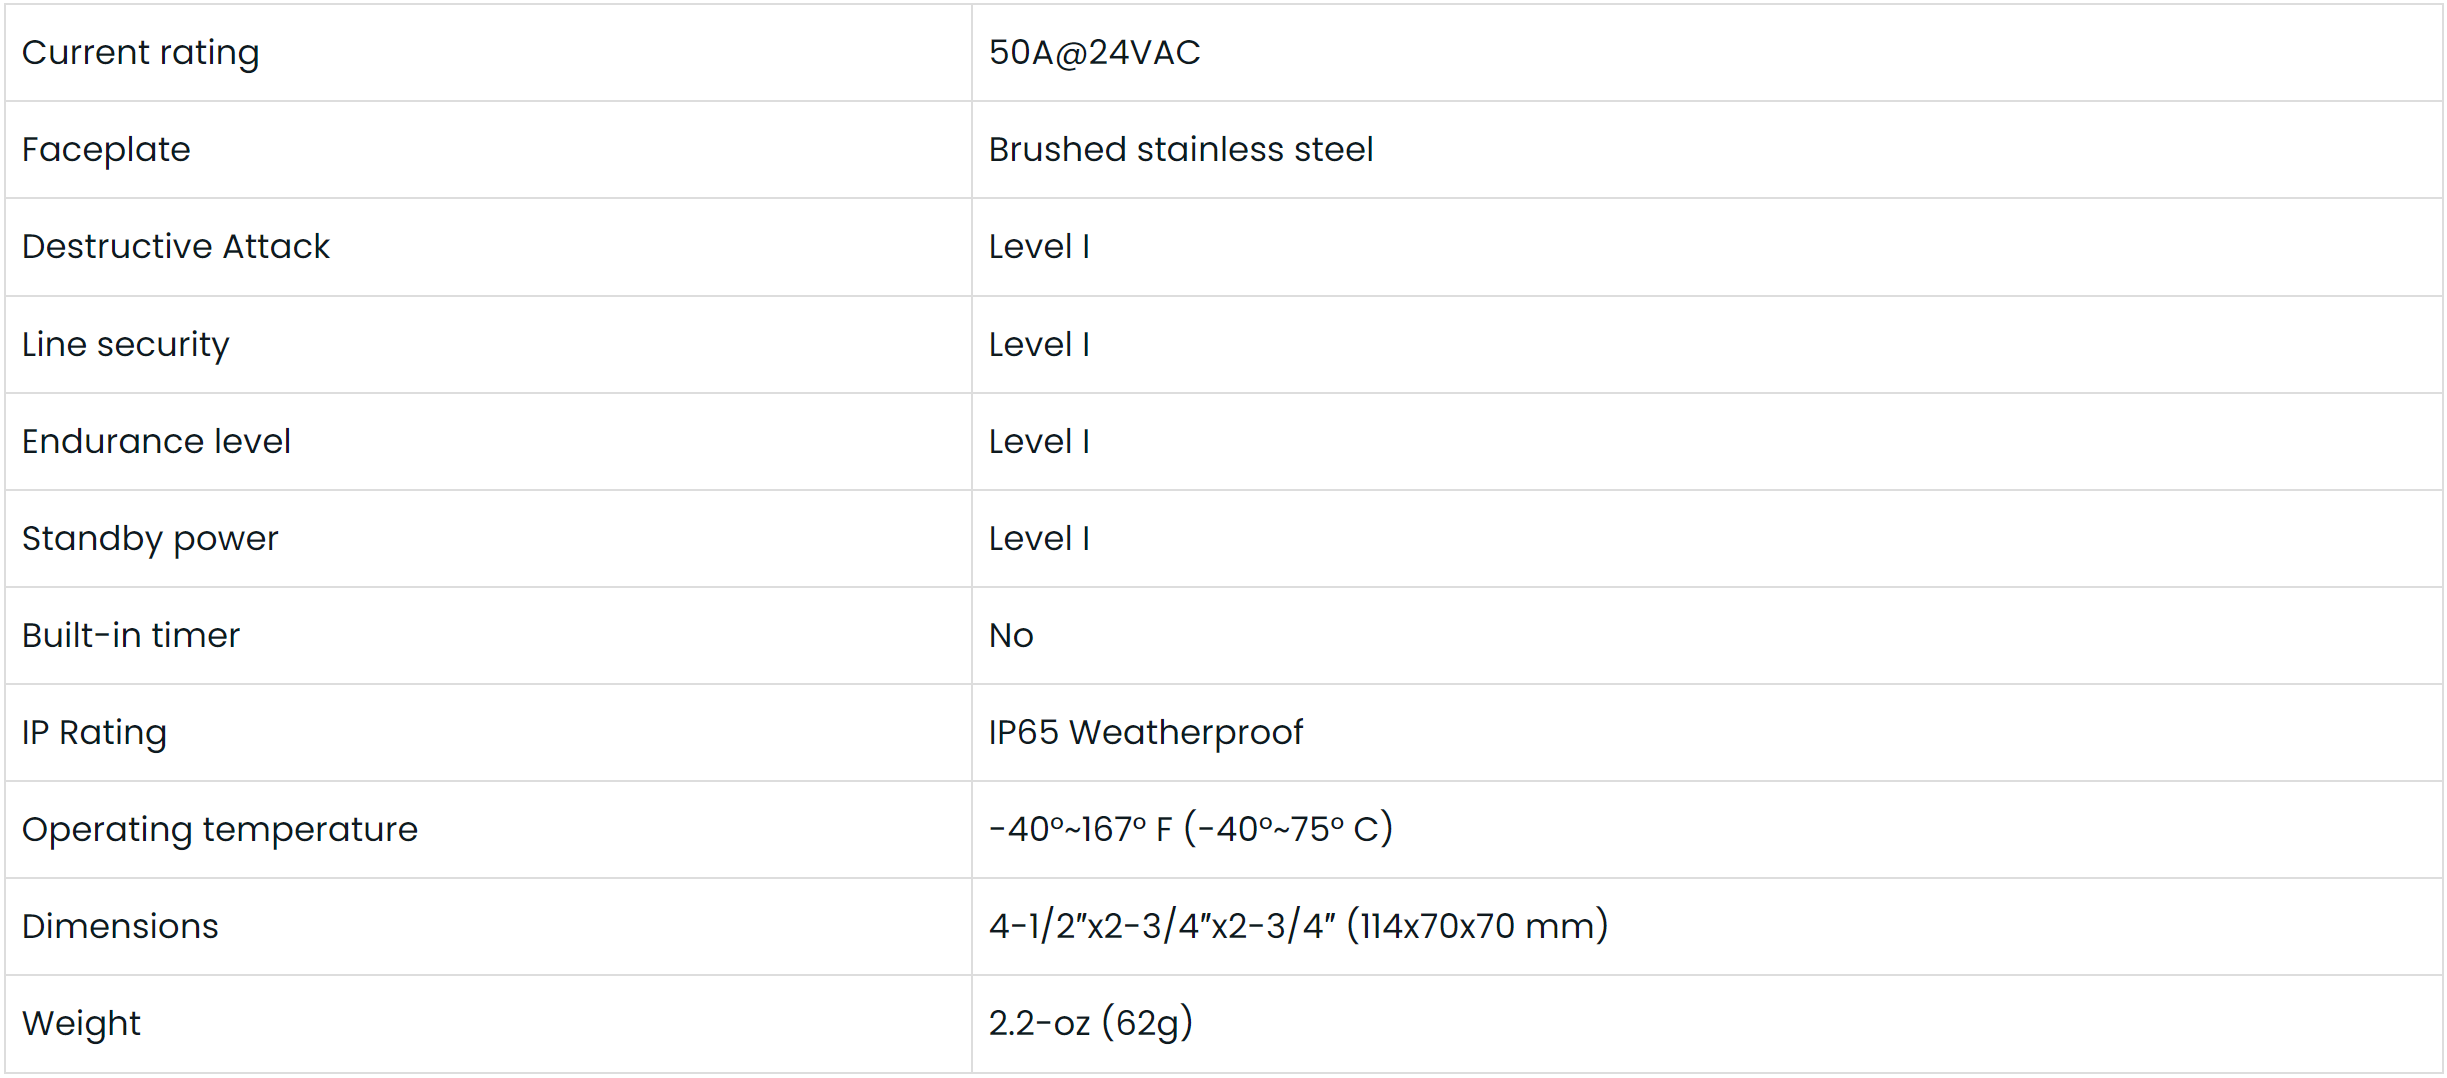Select the "Destructive Attack" label
Viewport: 2447px width, 1078px height.
pos(175,246)
